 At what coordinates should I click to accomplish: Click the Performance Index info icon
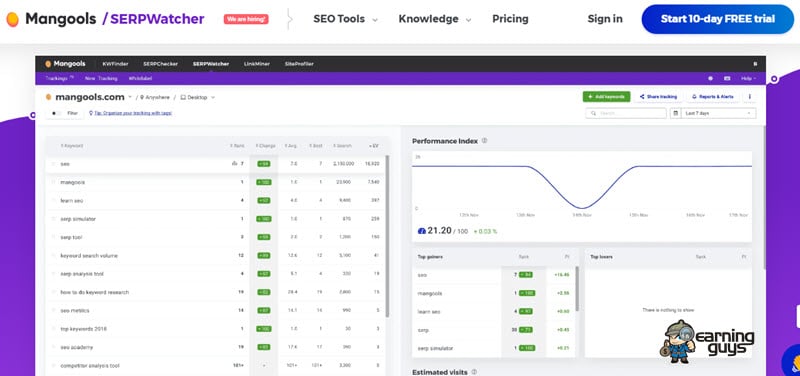[484, 141]
